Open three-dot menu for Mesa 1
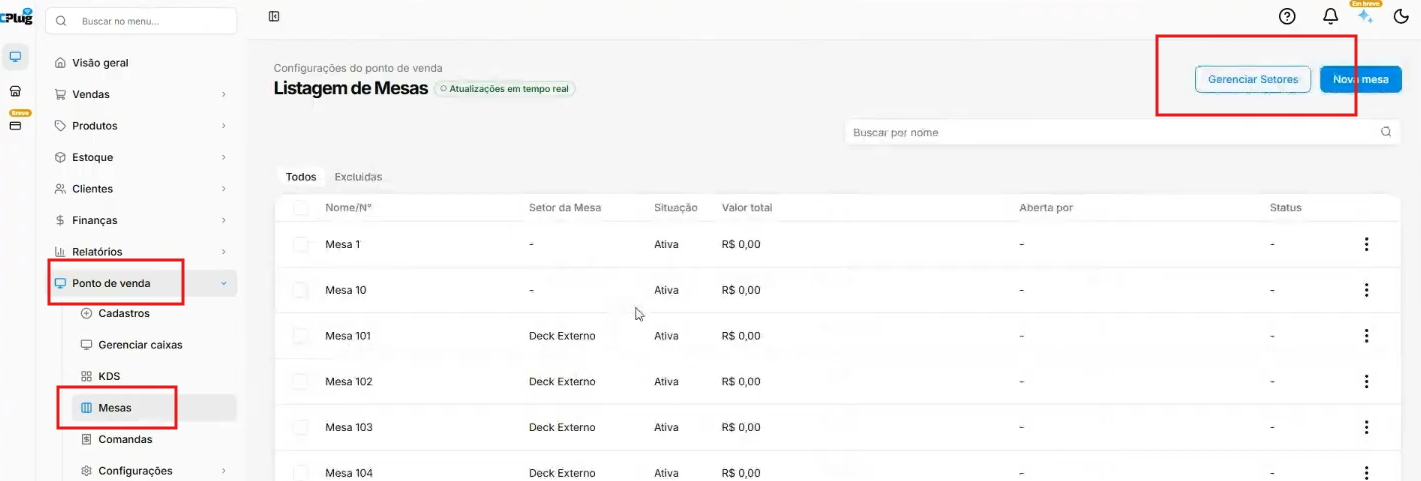The image size is (1421, 481). coord(1366,244)
